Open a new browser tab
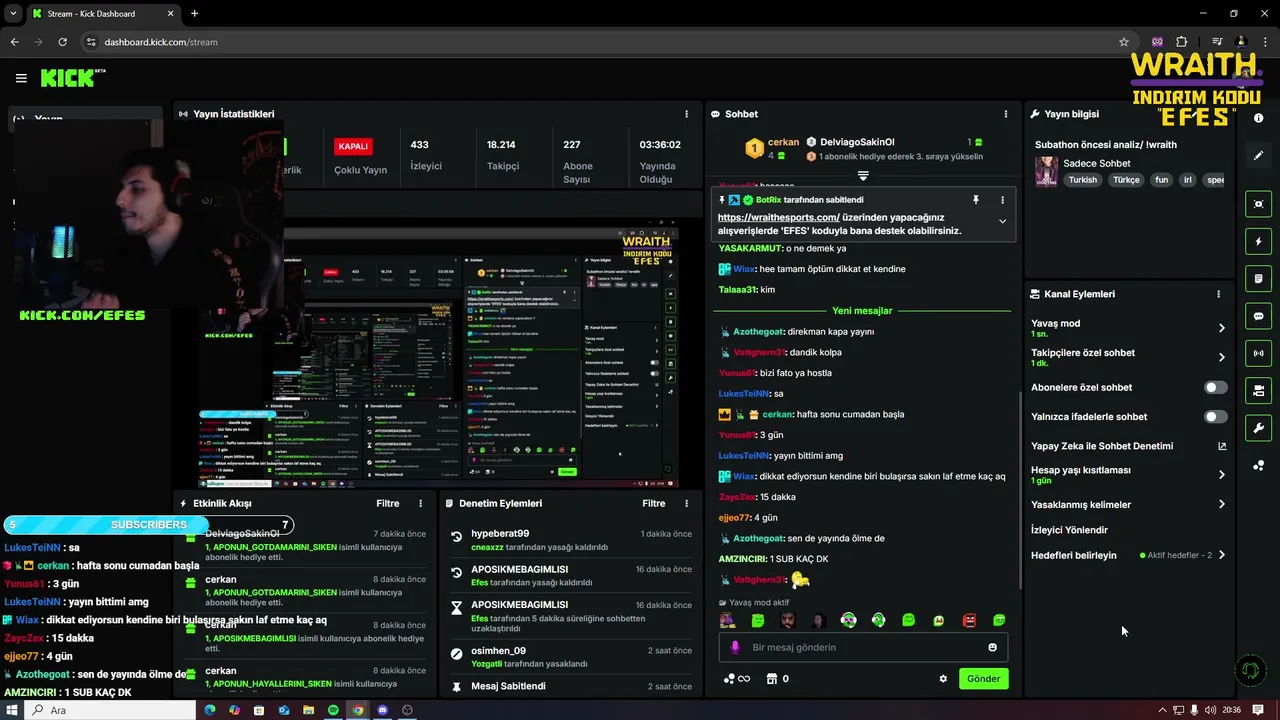The image size is (1280, 720). click(194, 14)
